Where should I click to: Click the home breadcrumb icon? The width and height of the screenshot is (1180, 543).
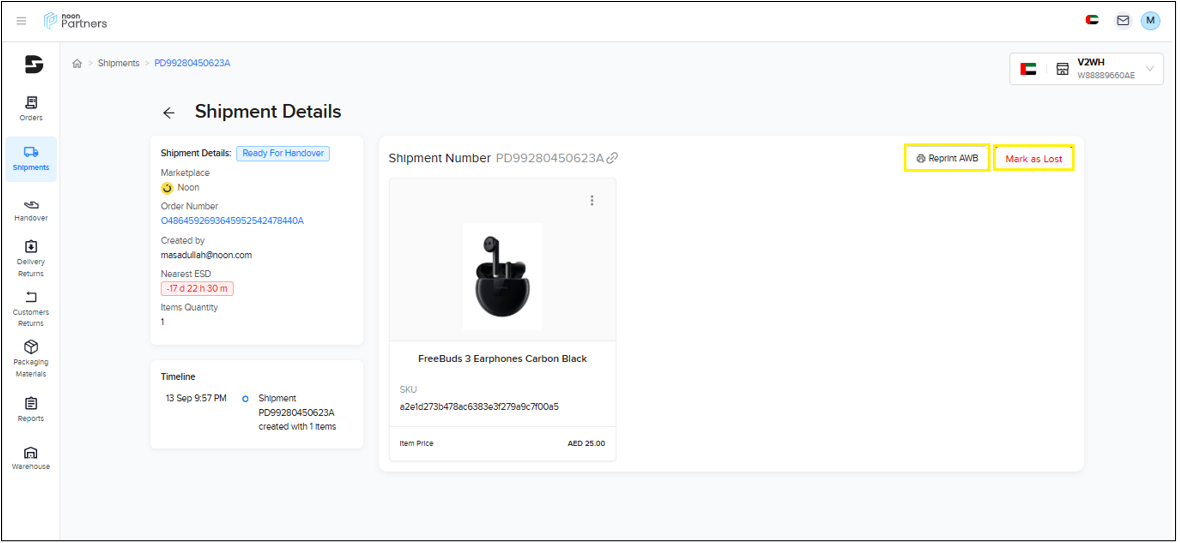(77, 63)
